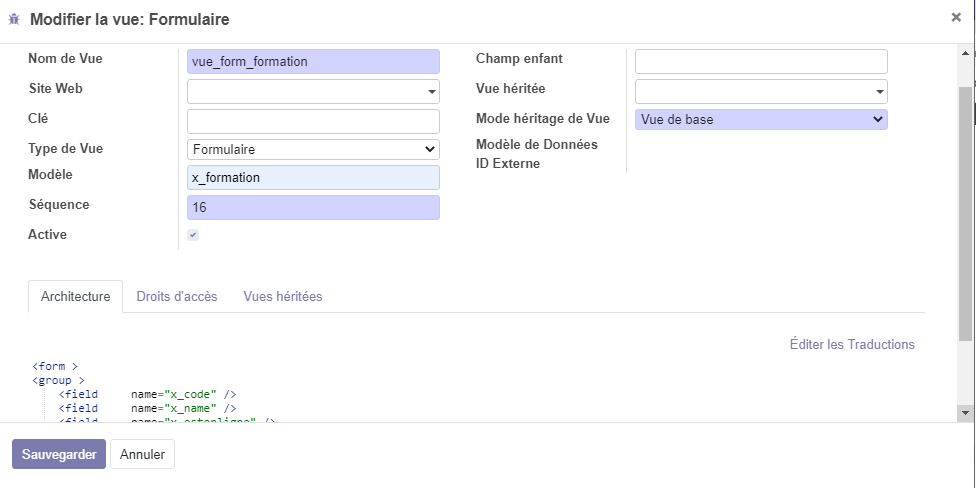Switch to the Droits d'accès tab
The height and width of the screenshot is (488, 976).
point(176,297)
